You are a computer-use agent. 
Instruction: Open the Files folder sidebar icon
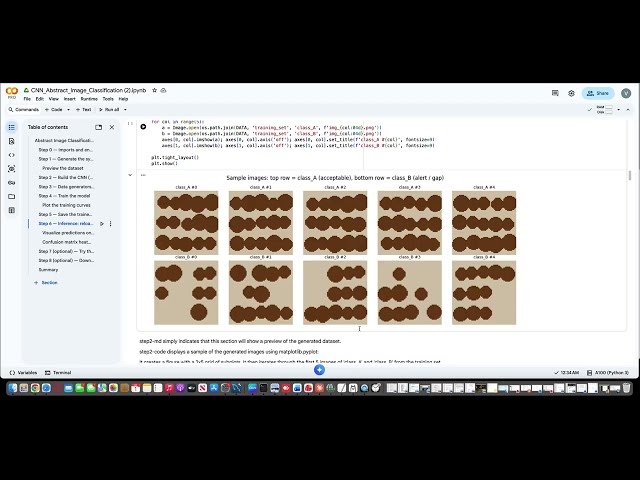[11, 196]
